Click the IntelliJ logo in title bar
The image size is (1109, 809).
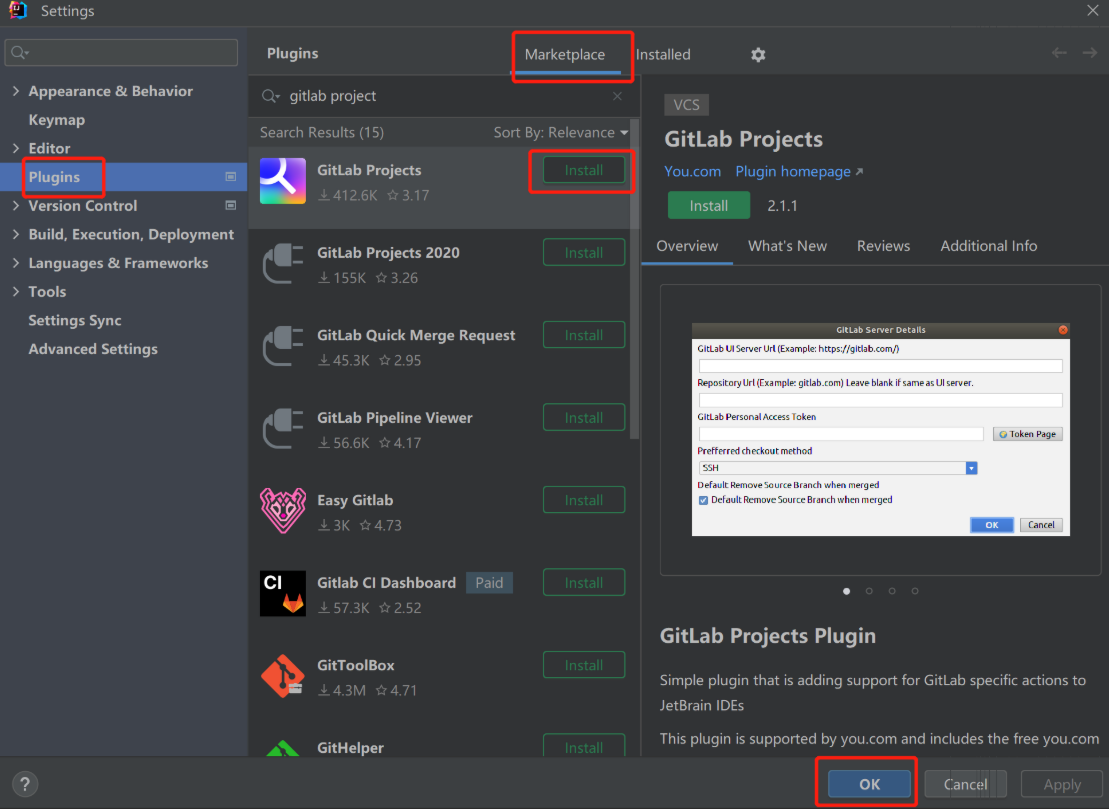pyautogui.click(x=18, y=11)
